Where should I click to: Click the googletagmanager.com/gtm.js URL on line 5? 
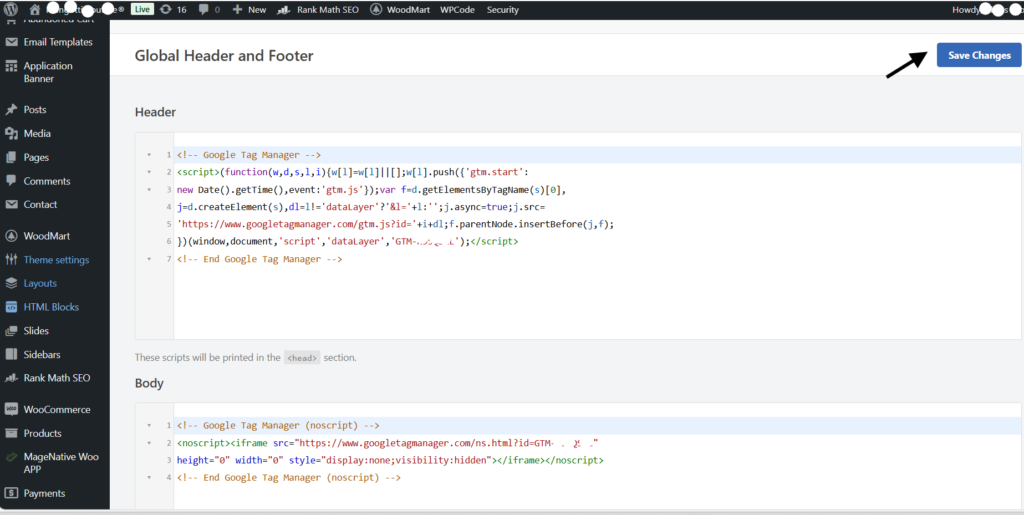tap(296, 225)
